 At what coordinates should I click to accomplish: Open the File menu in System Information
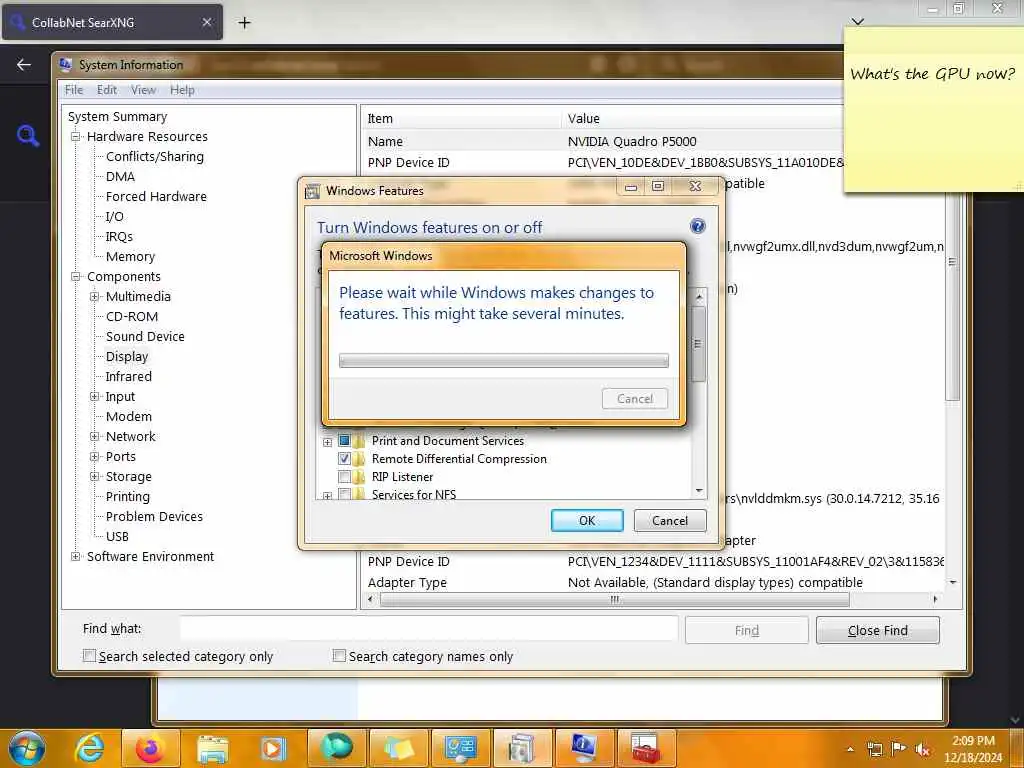pyautogui.click(x=74, y=90)
